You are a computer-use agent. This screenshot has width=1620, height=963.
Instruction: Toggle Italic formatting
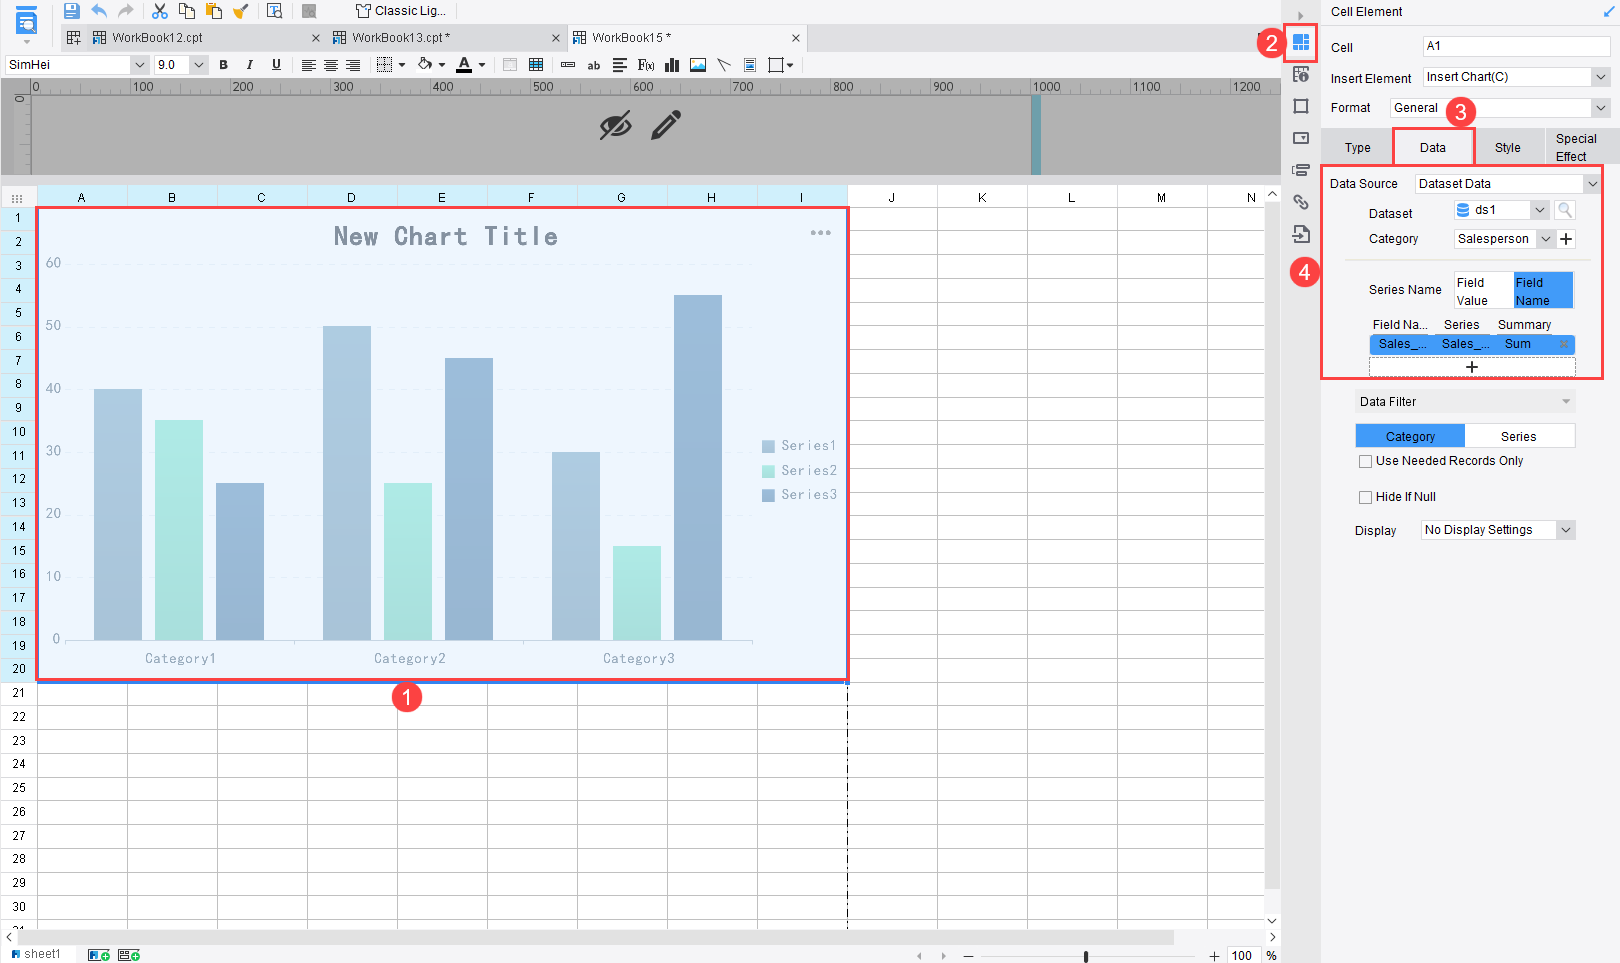click(250, 65)
